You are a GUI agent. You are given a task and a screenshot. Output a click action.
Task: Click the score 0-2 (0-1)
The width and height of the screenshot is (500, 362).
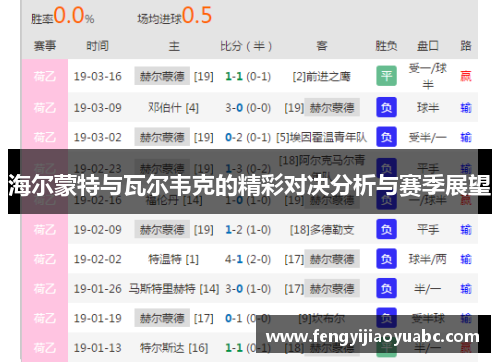(248, 137)
